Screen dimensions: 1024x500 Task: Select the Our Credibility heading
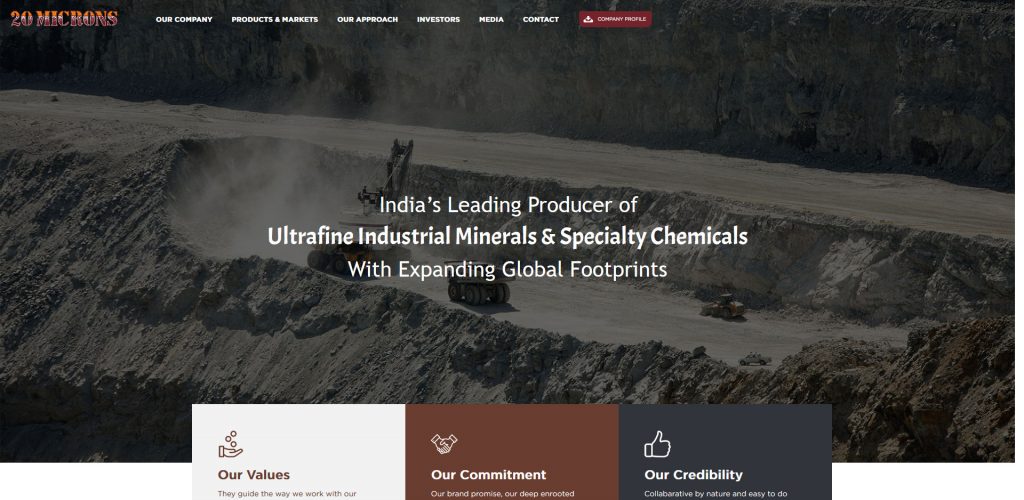[694, 475]
